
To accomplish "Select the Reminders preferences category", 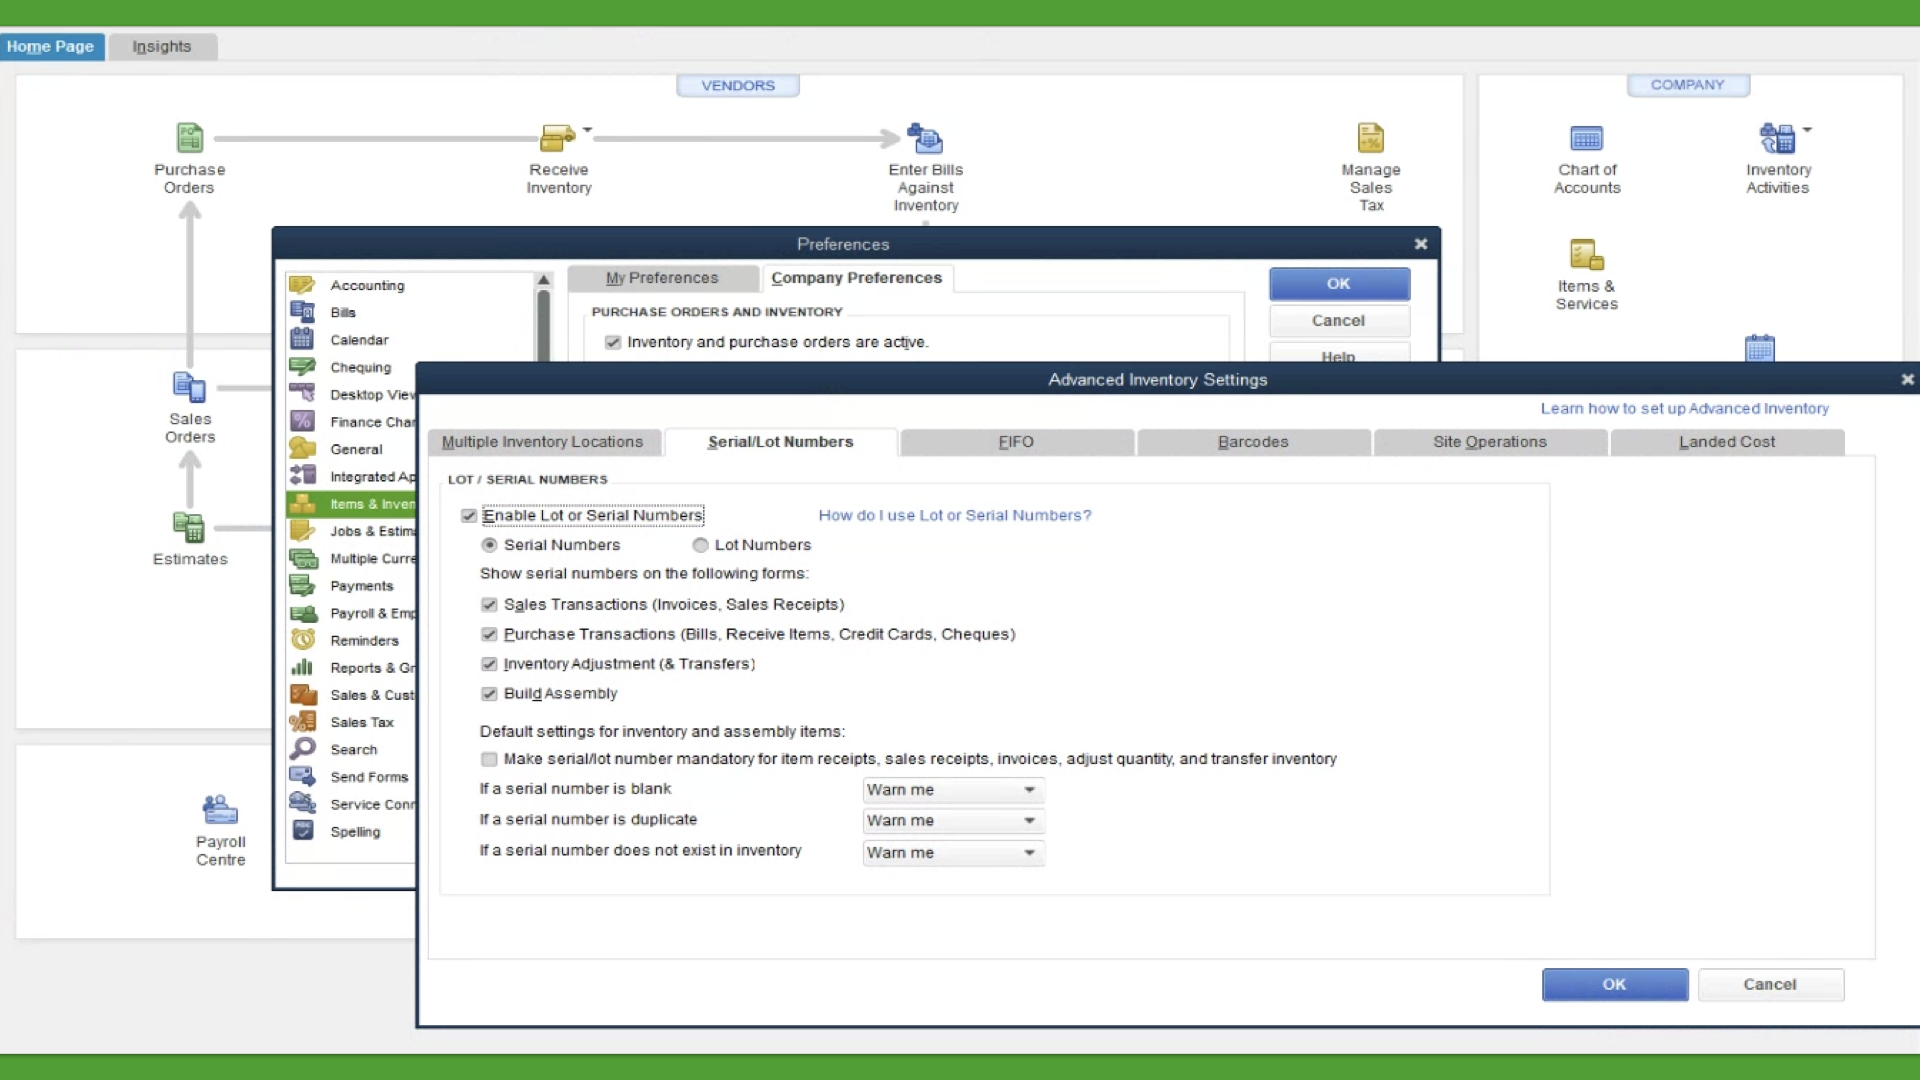I will tap(363, 640).
